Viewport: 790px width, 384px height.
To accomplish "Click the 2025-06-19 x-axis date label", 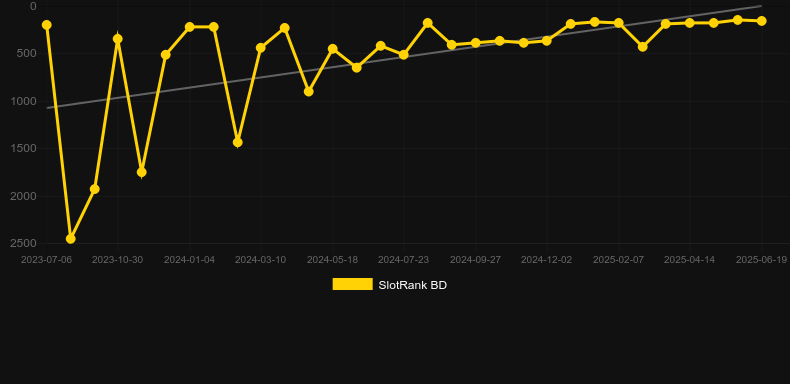I will click(761, 260).
